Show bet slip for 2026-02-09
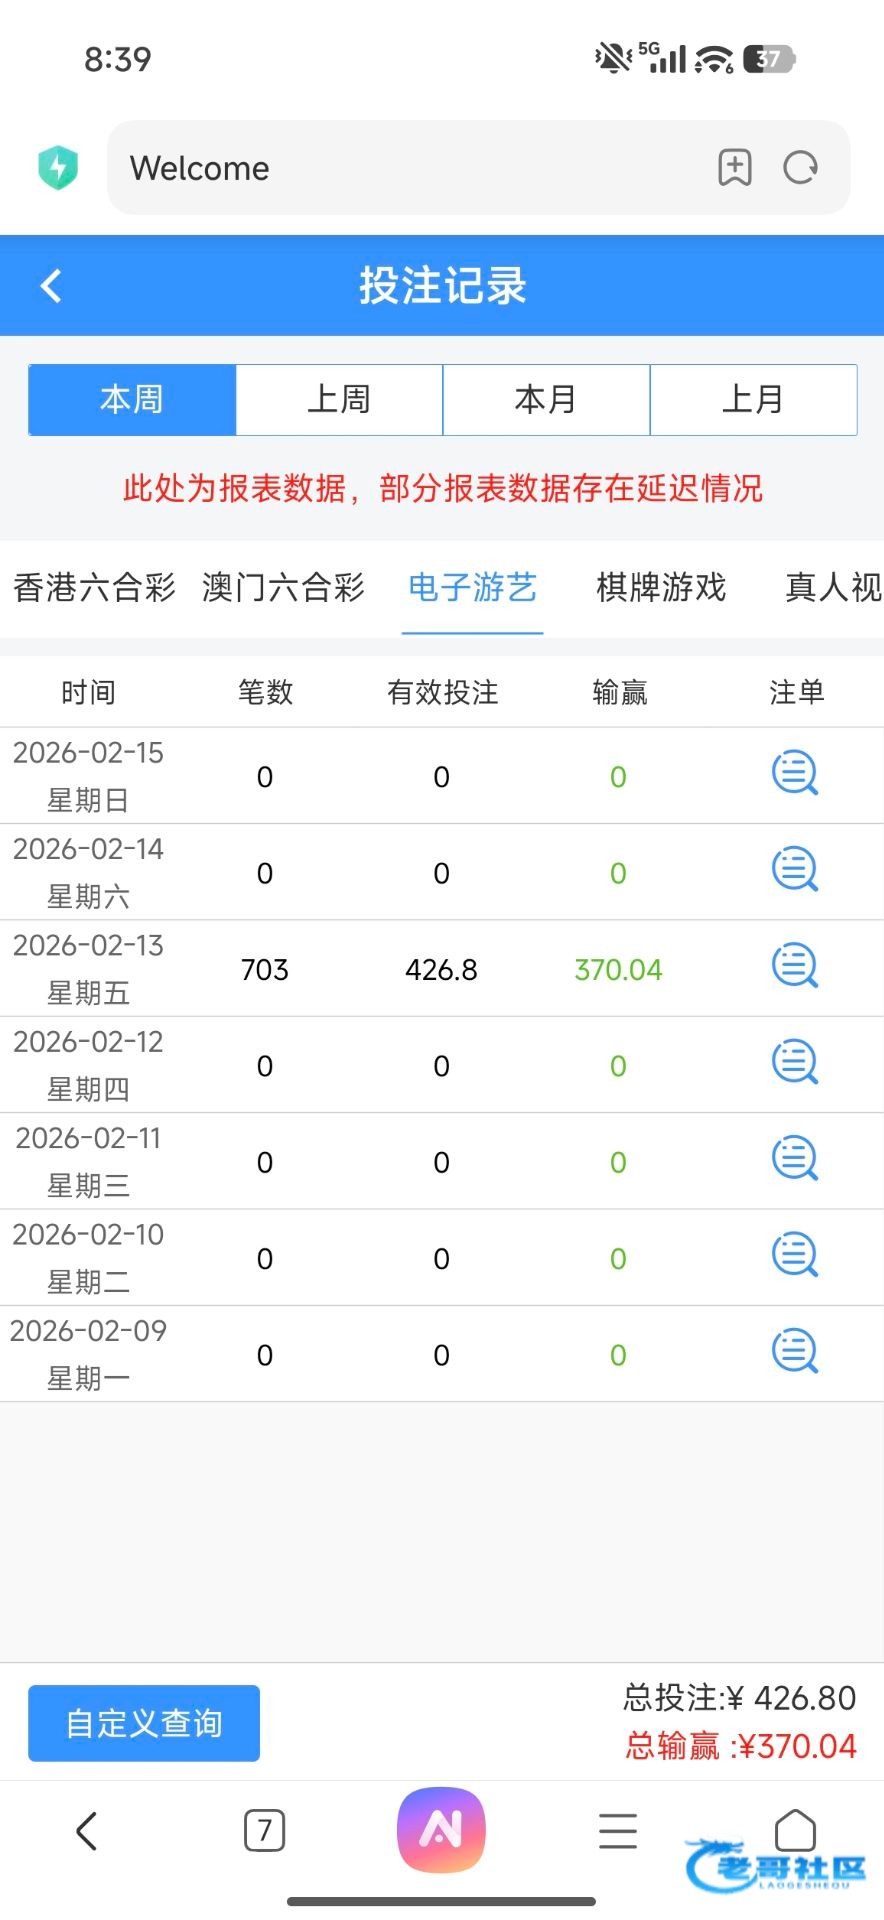The image size is (884, 1920). click(x=795, y=1353)
